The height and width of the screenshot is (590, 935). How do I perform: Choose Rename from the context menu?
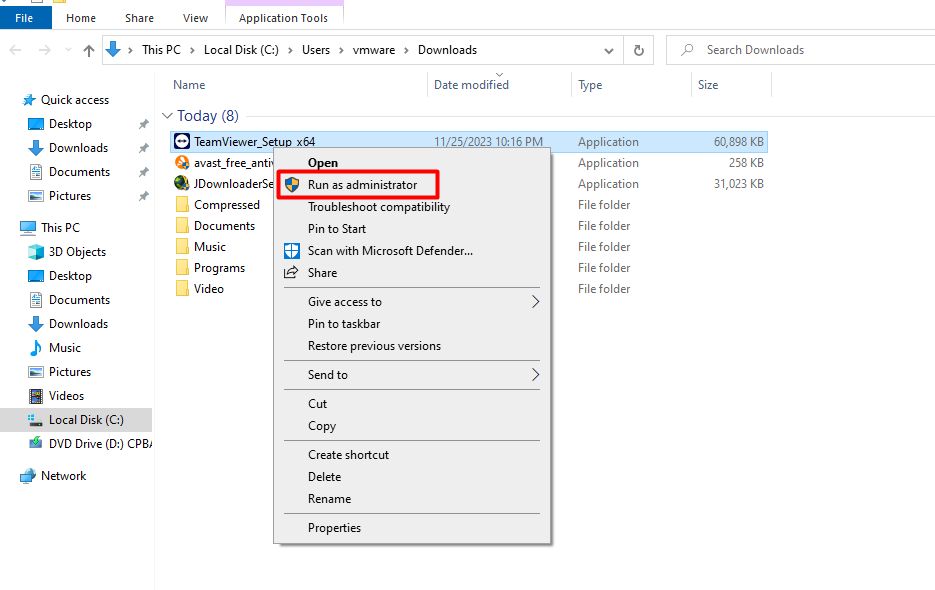click(x=412, y=499)
